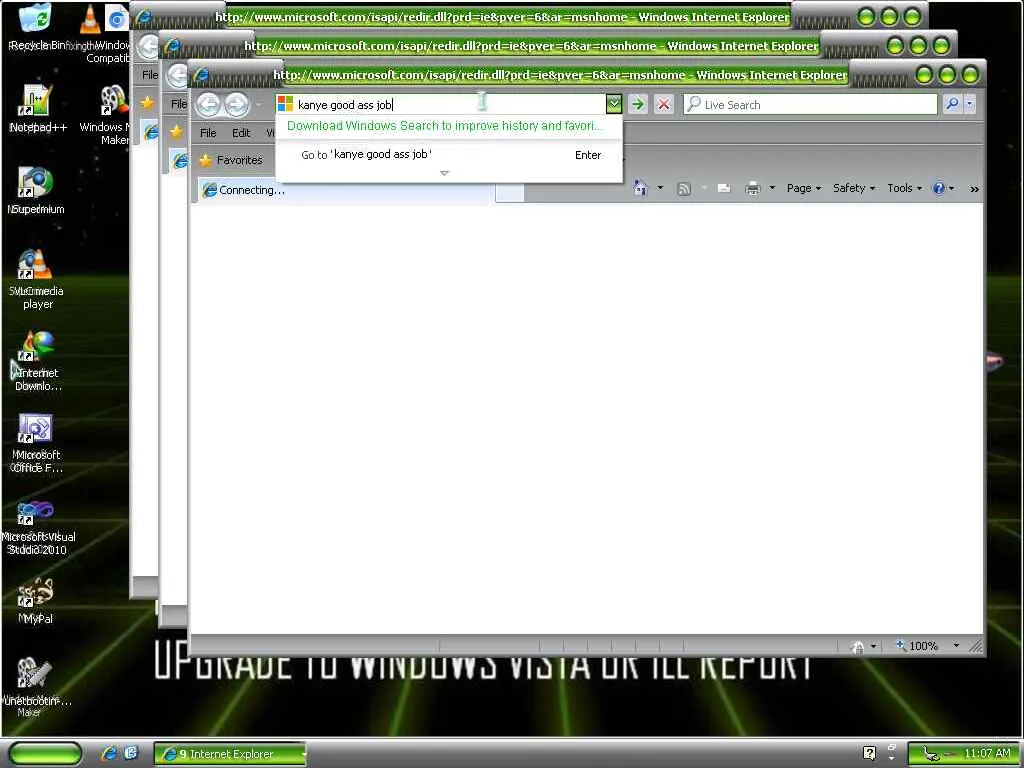
Task: Select Go to 'kanye good ass job' suggestion
Action: pos(449,155)
